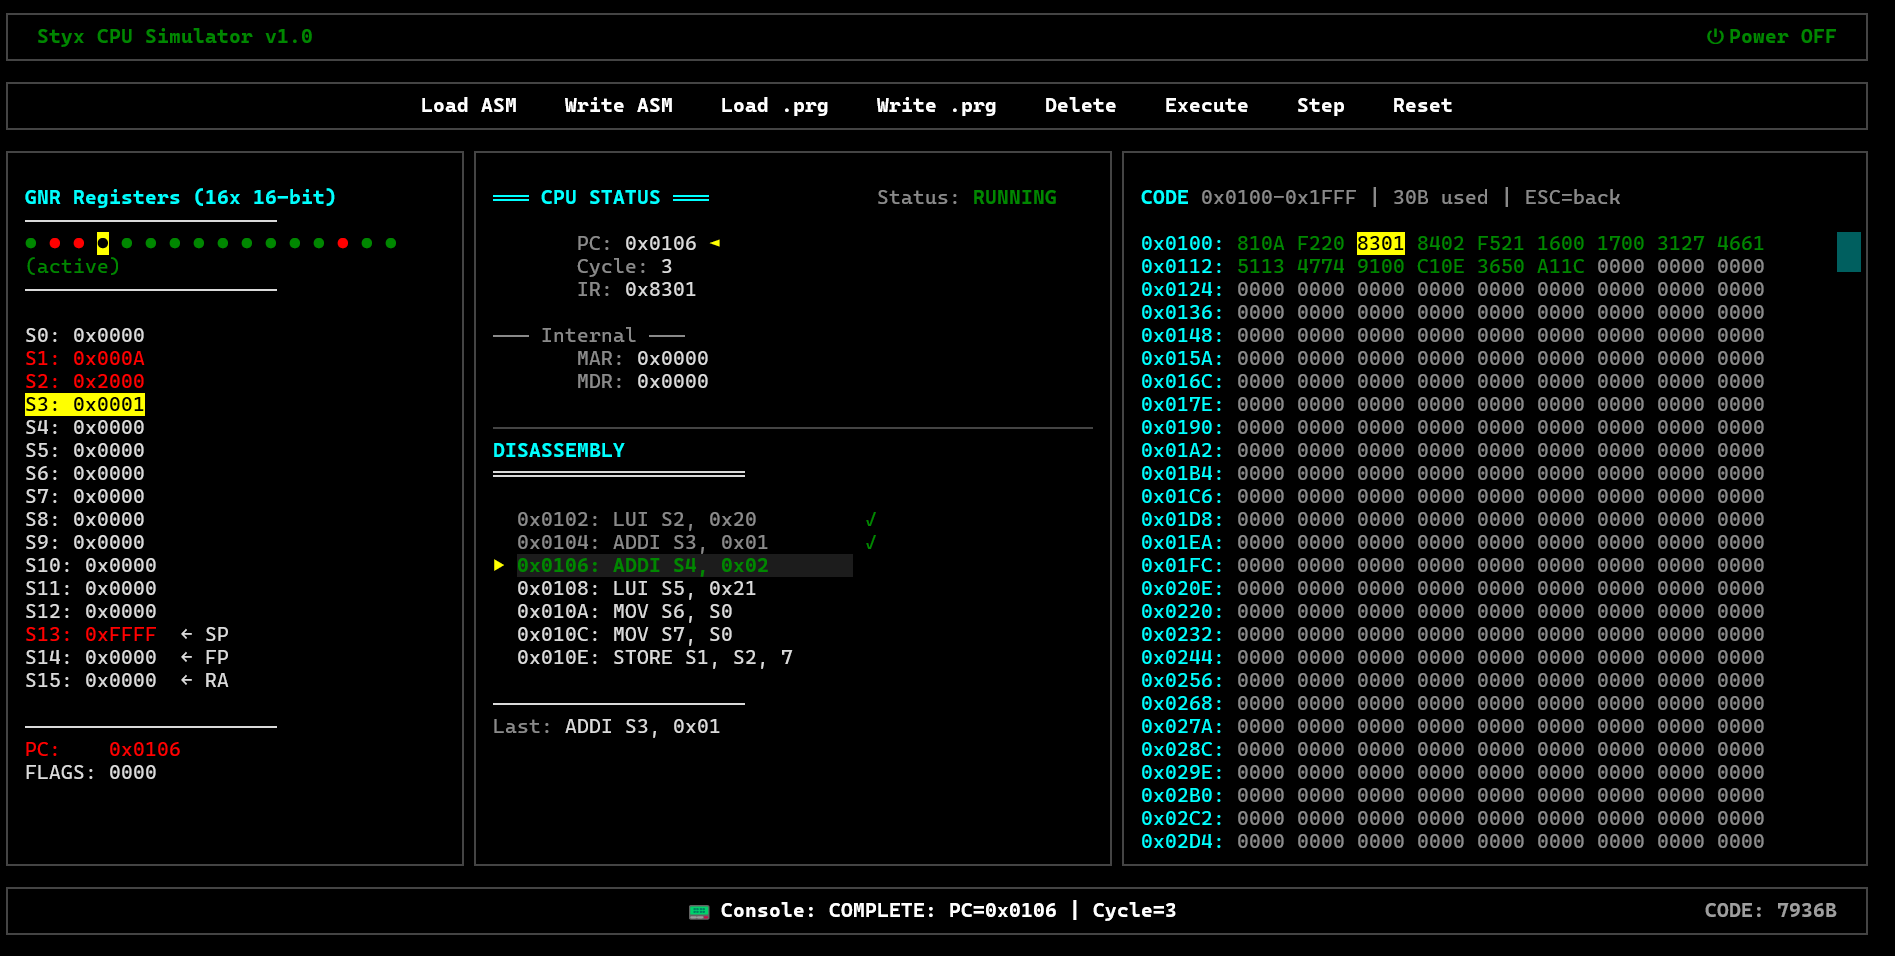Image resolution: width=1895 pixels, height=956 pixels.
Task: Click memory word 810A at 0x0100
Action: [x=1261, y=243]
